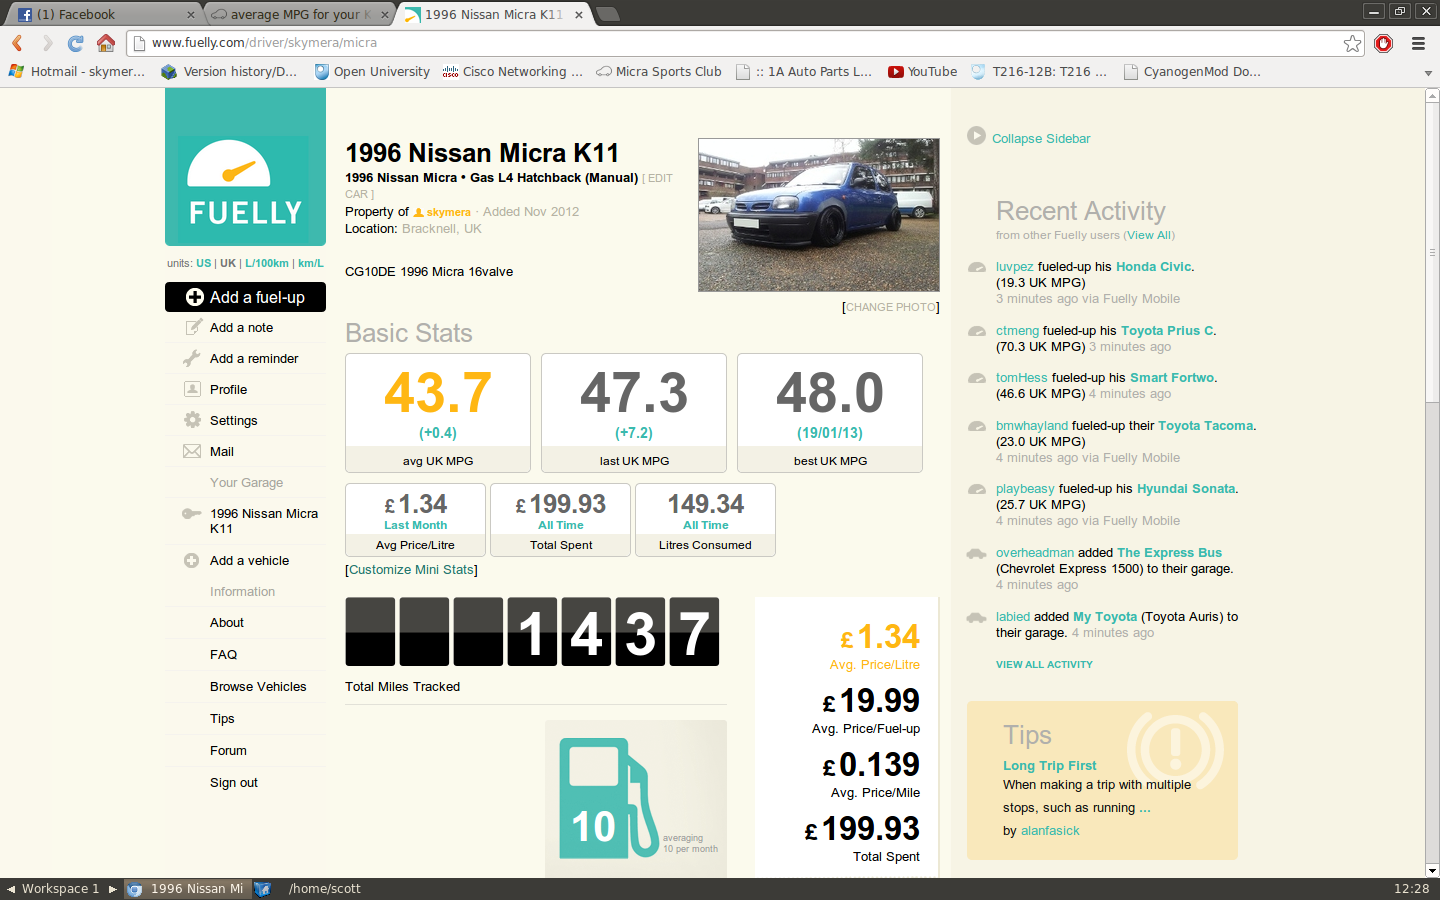Expand the bookmarks bar overflow arrow
This screenshot has height=900, width=1440.
click(x=1428, y=72)
